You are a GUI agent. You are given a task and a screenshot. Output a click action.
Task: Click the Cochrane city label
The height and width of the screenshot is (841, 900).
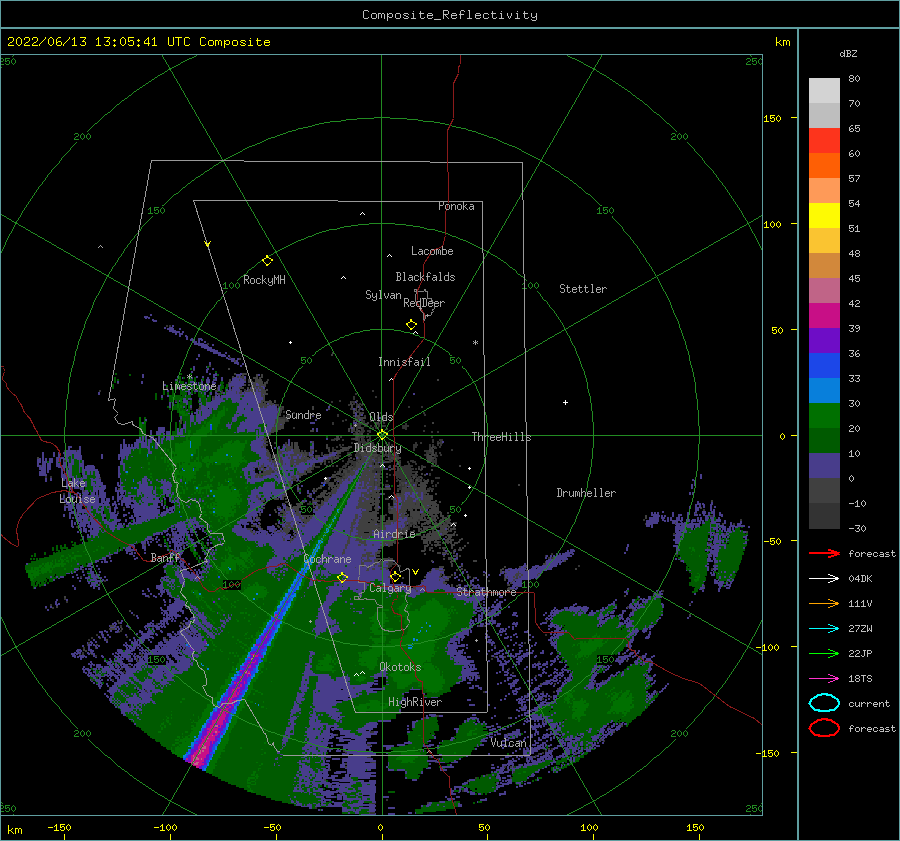click(327, 559)
